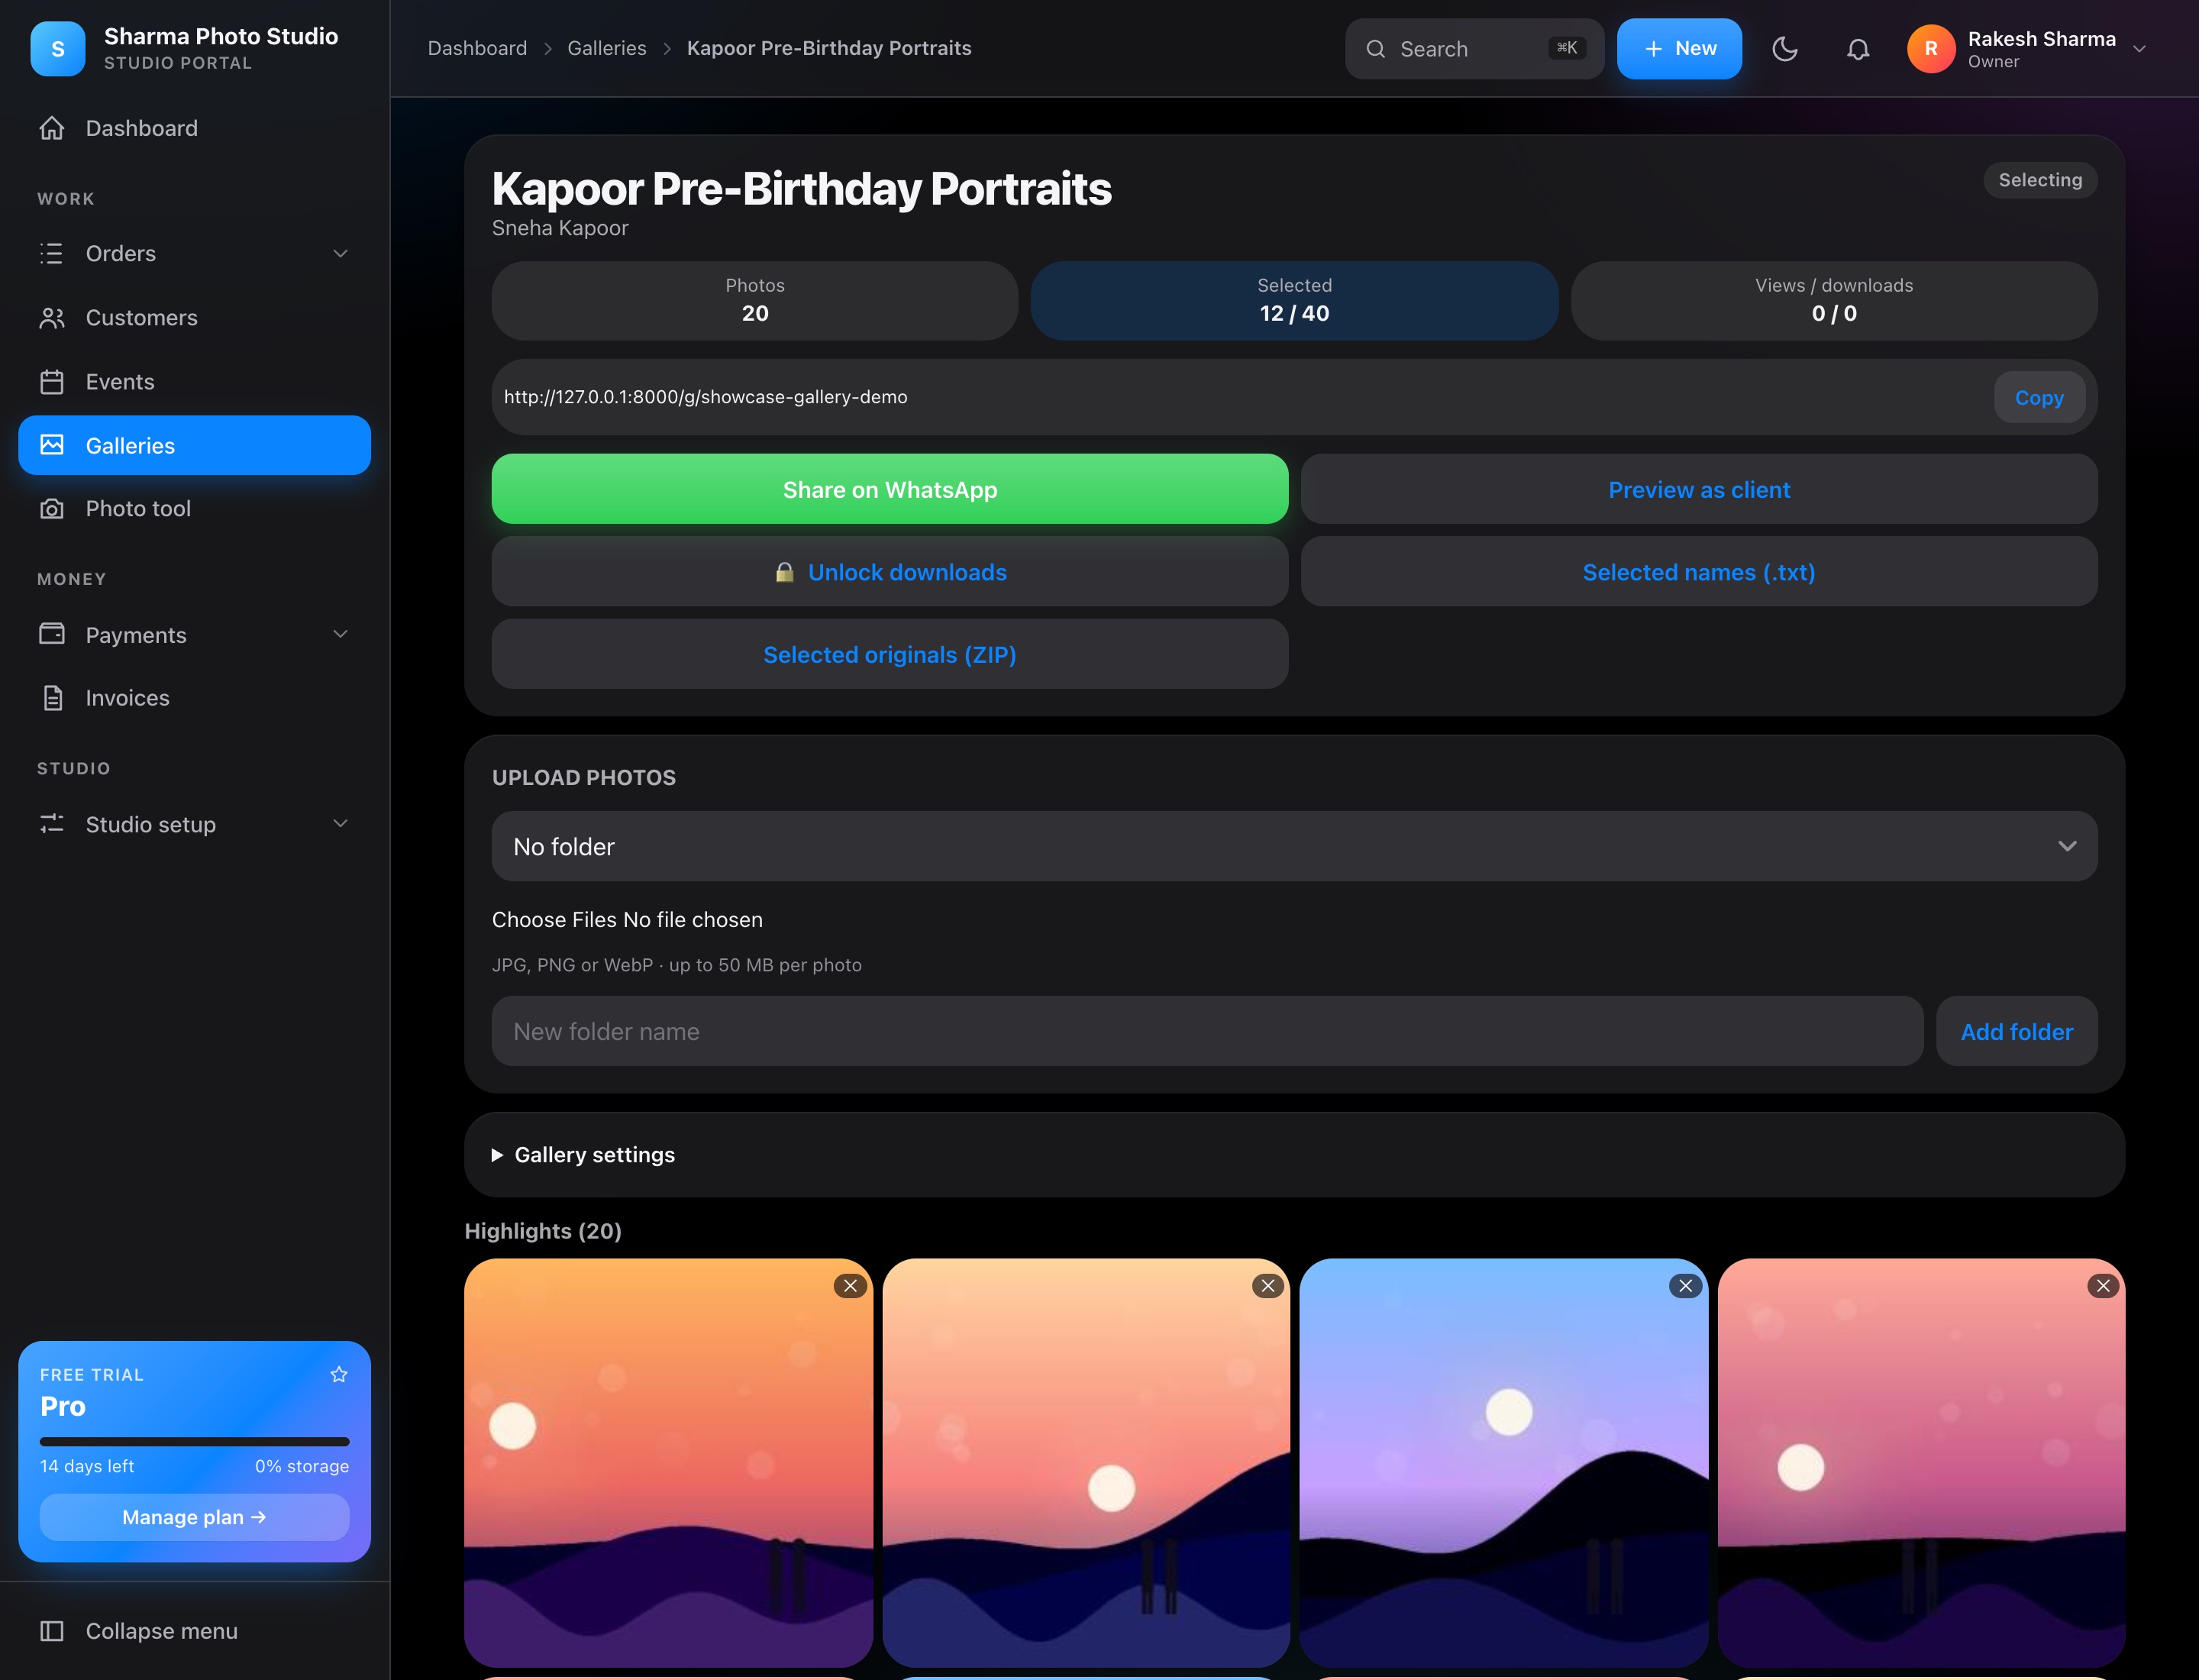
Task: Click the Galleries breadcrumb link
Action: (x=607, y=48)
